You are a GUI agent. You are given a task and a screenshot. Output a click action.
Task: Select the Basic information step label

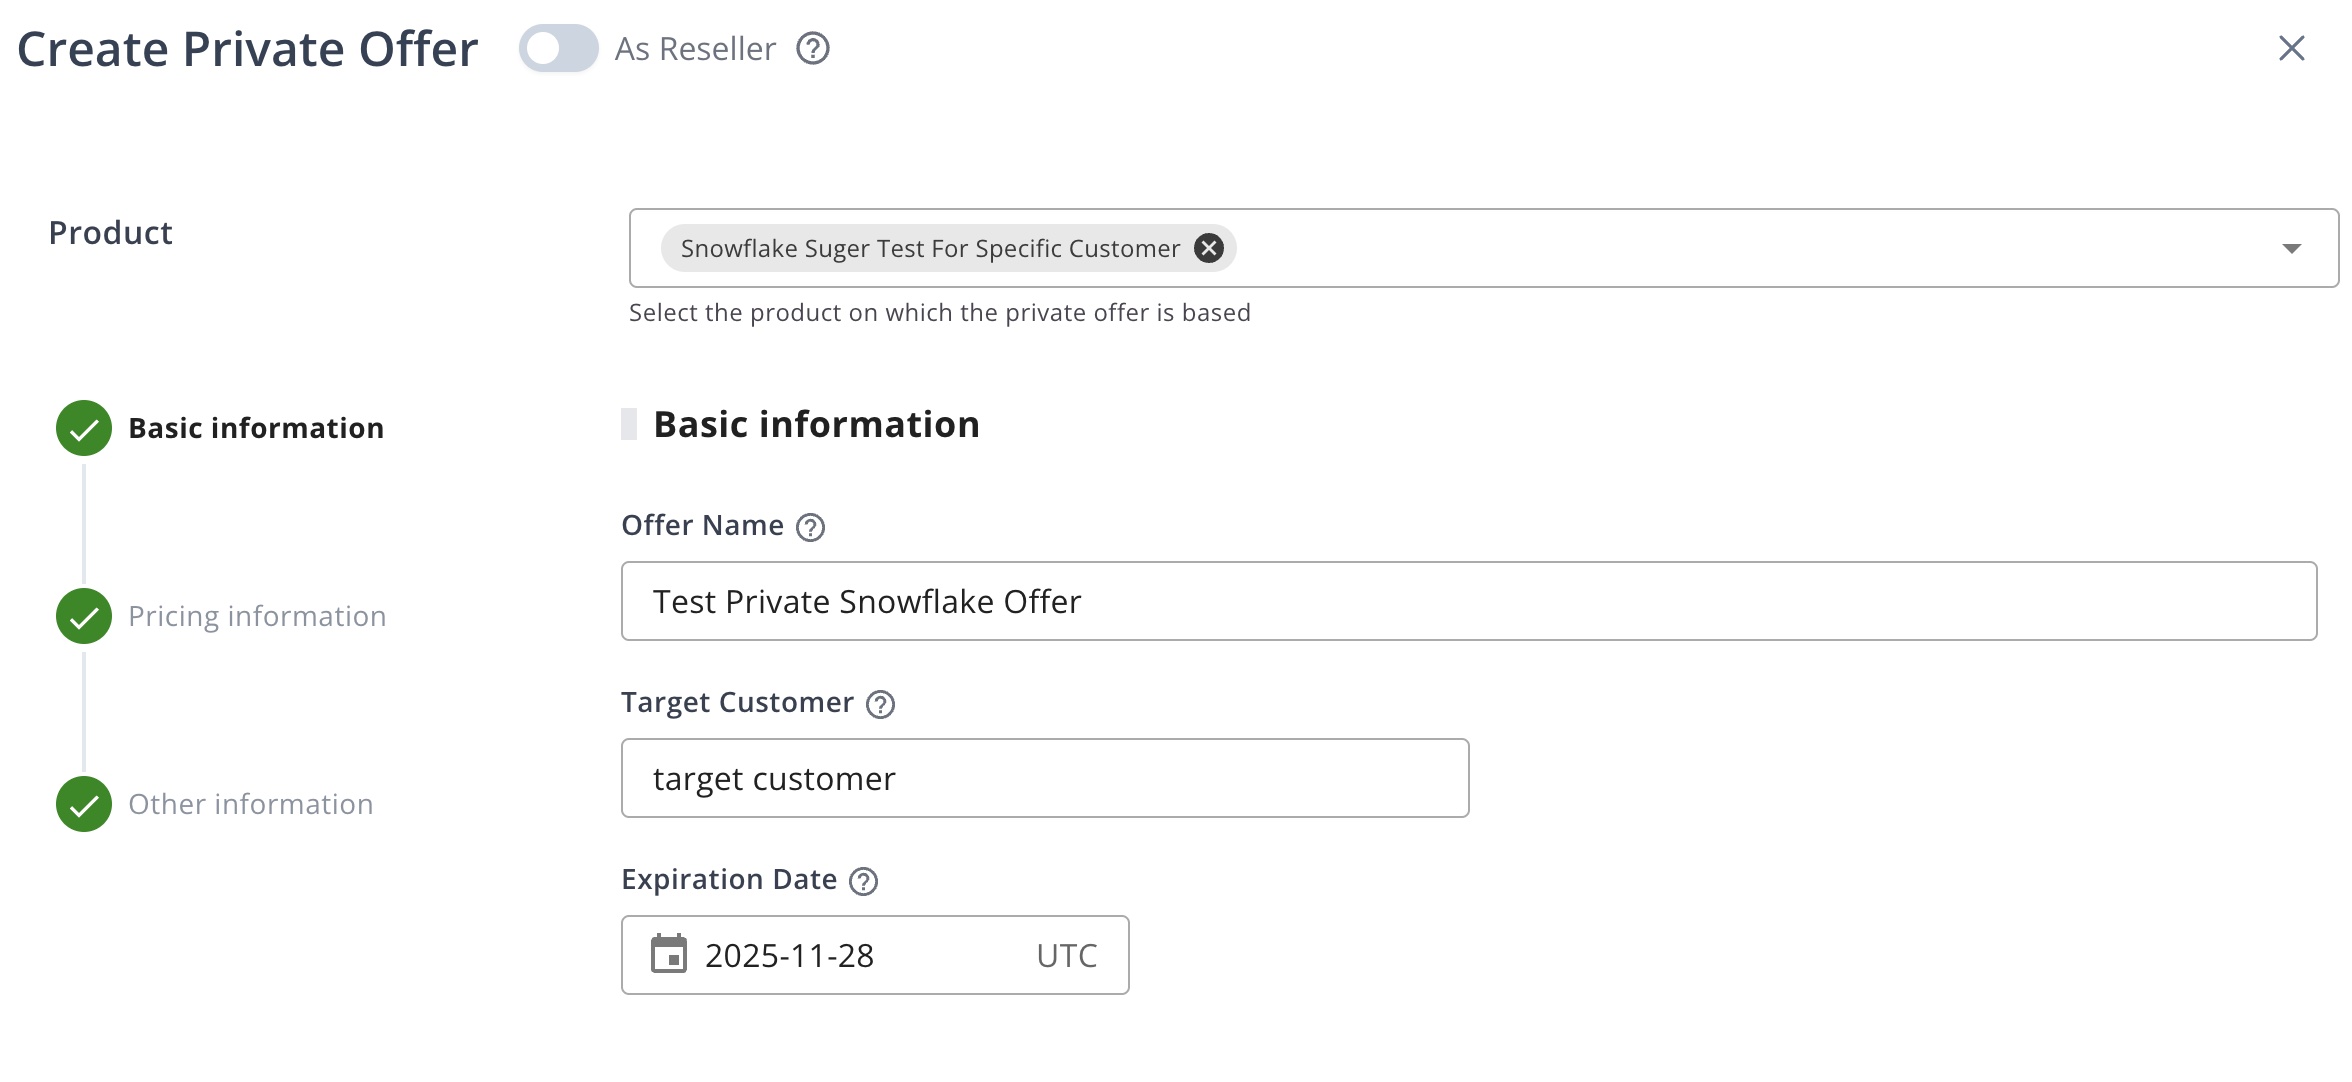pos(256,428)
